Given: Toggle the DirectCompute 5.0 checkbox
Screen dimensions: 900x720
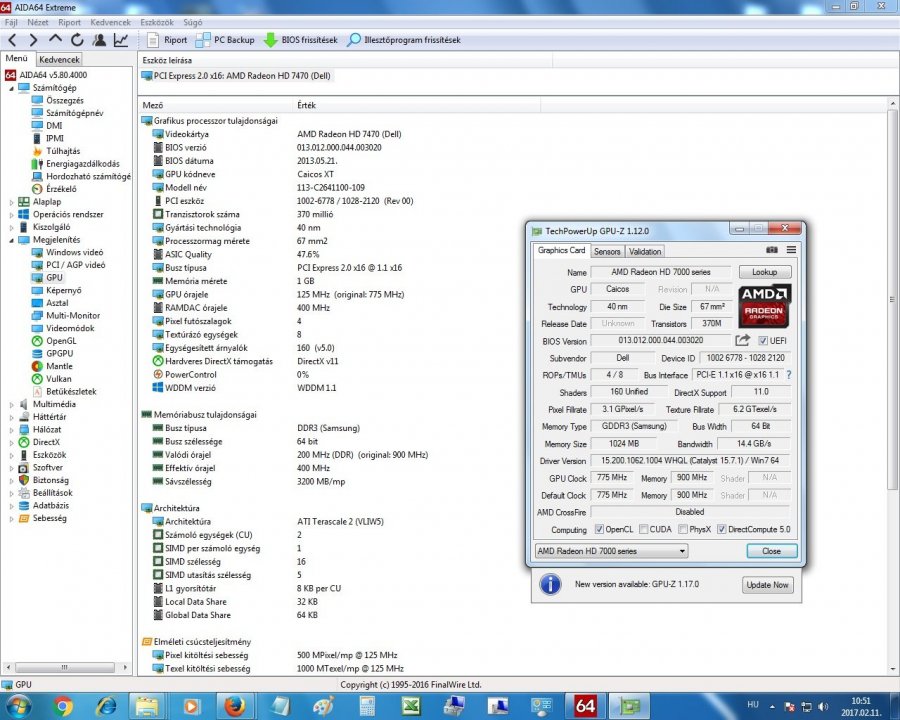Looking at the screenshot, I should pyautogui.click(x=721, y=529).
